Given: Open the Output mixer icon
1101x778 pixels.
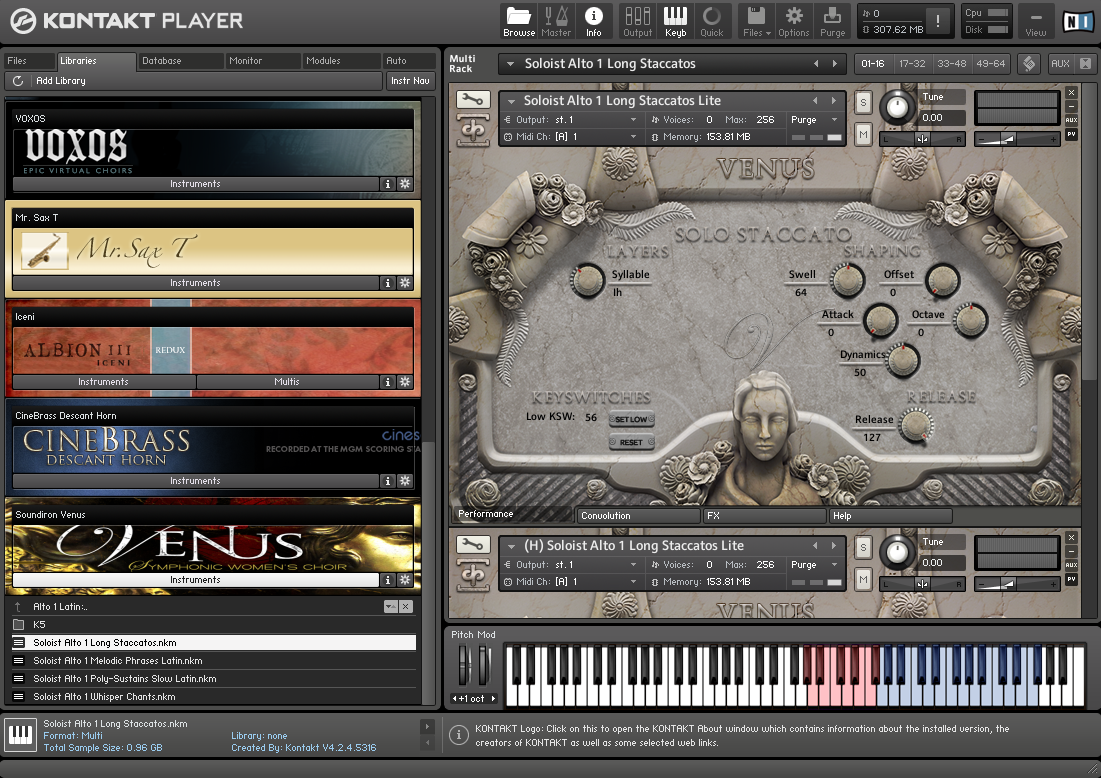Looking at the screenshot, I should point(638,21).
